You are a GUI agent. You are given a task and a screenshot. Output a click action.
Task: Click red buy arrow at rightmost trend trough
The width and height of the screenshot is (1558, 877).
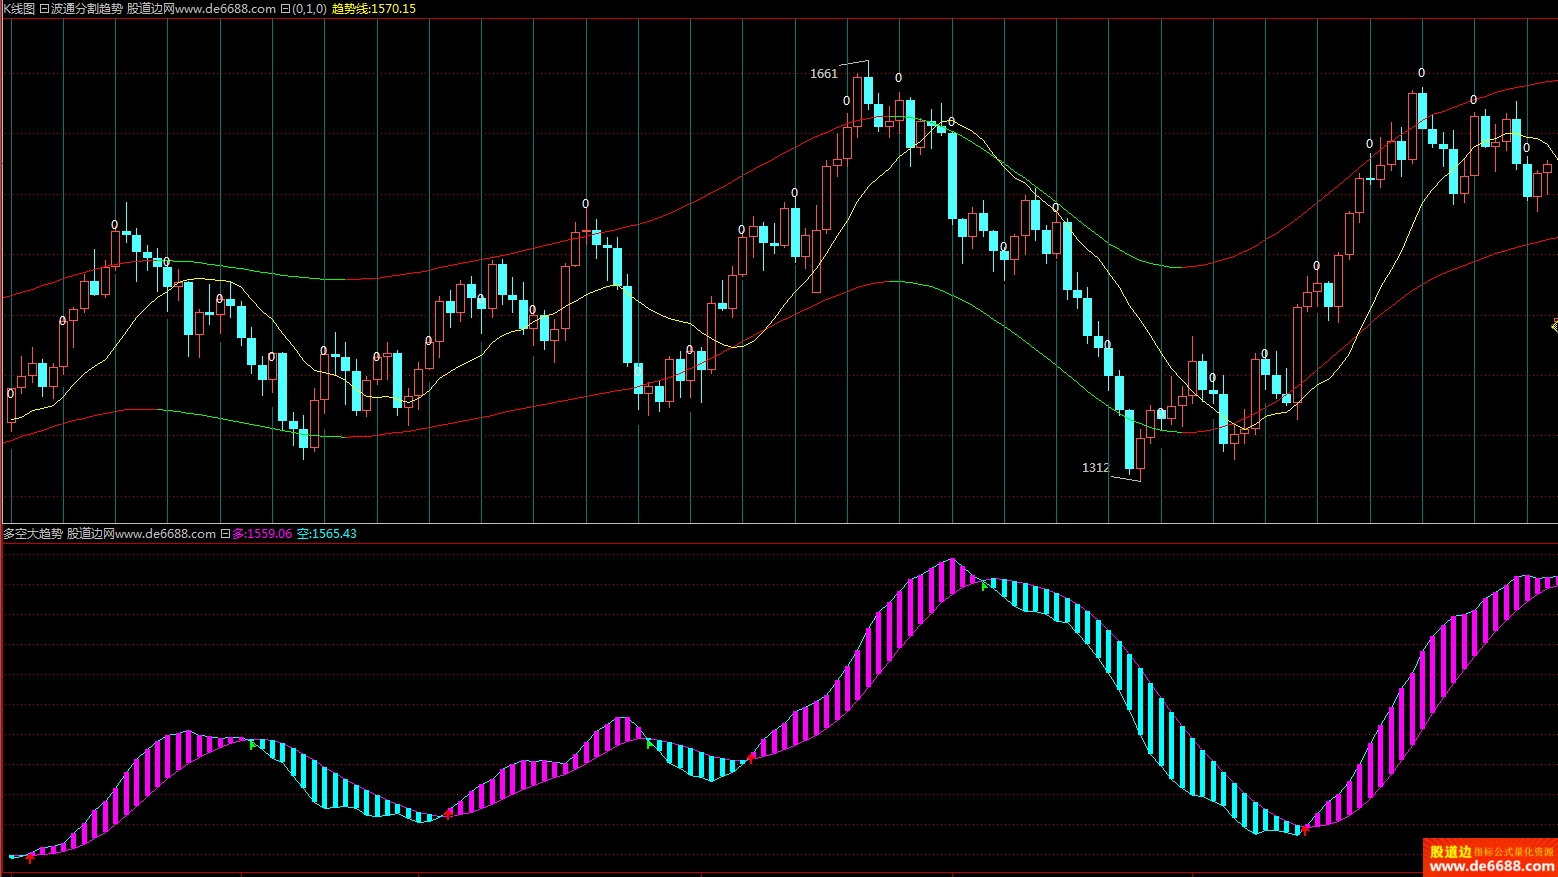(x=1304, y=829)
